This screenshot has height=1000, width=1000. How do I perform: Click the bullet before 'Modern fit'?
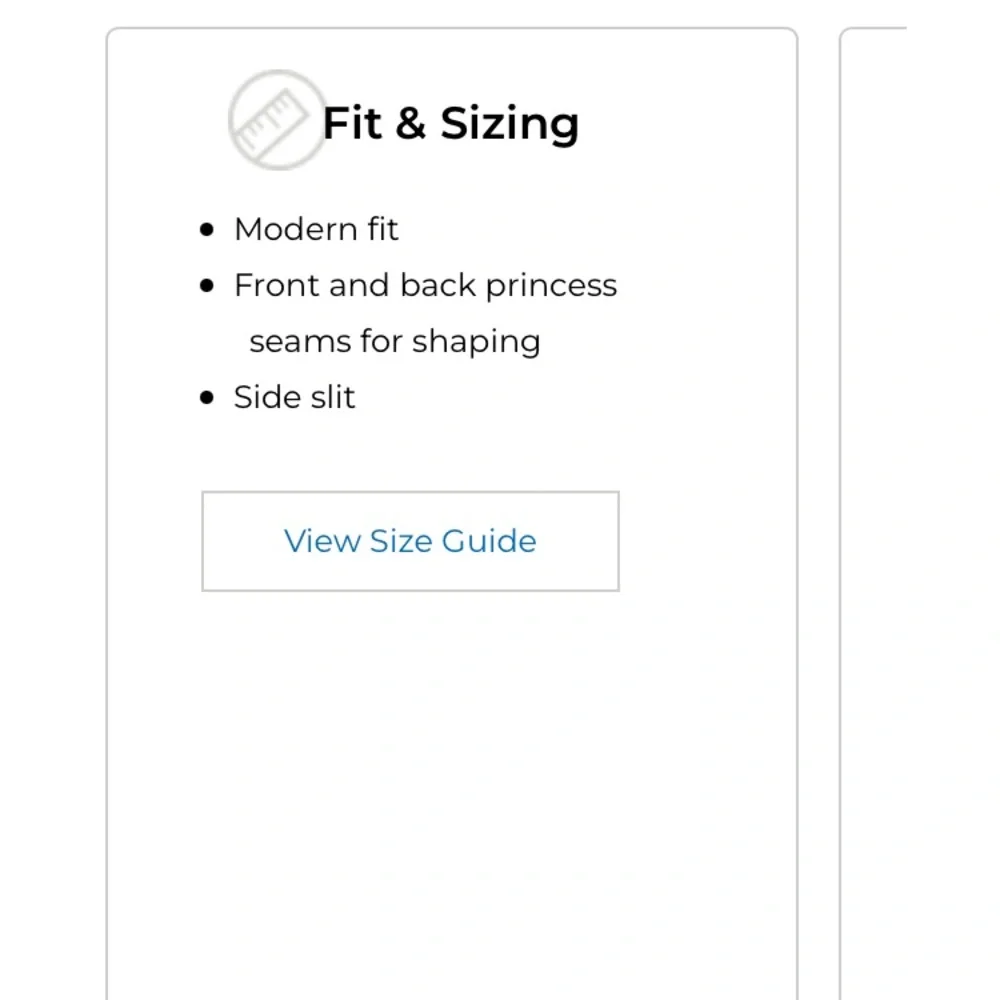tap(207, 230)
